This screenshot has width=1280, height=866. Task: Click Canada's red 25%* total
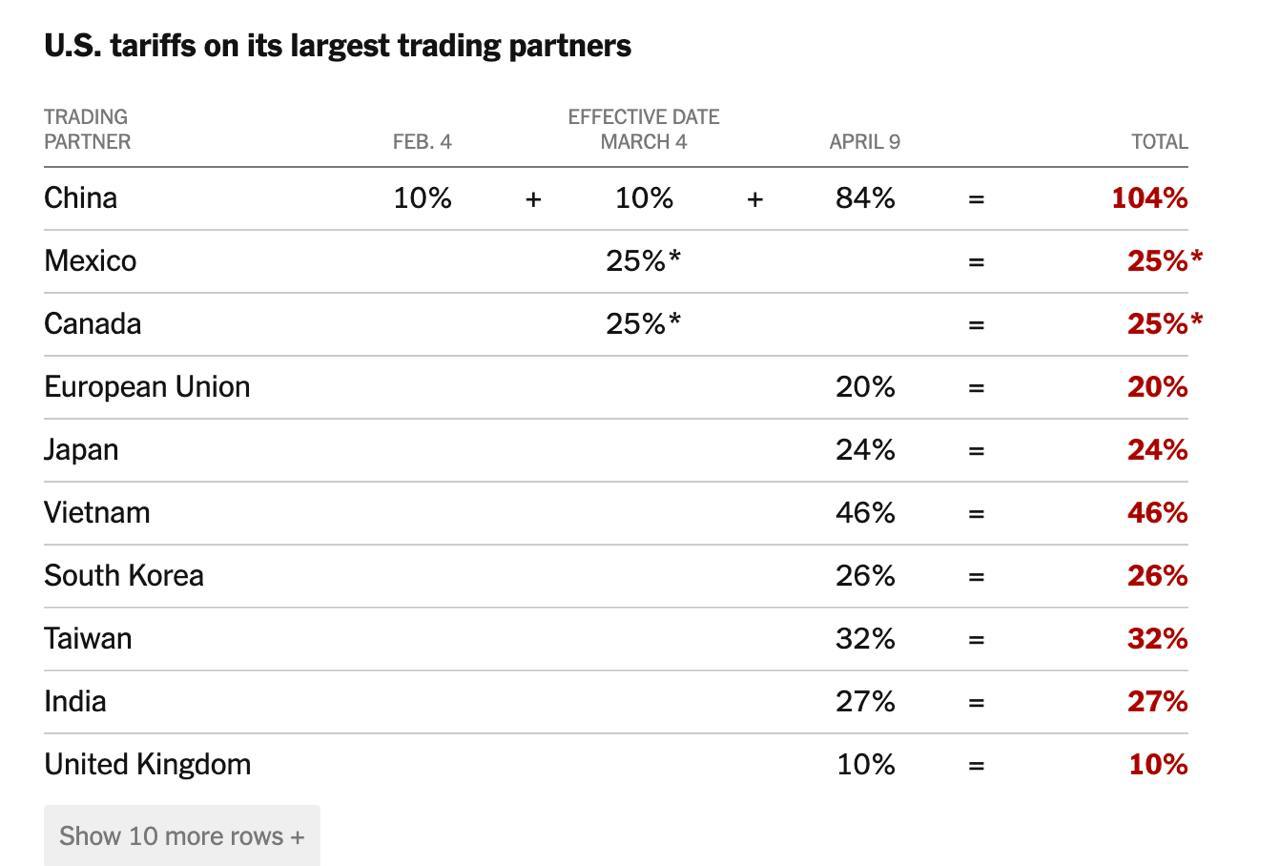click(x=1164, y=324)
